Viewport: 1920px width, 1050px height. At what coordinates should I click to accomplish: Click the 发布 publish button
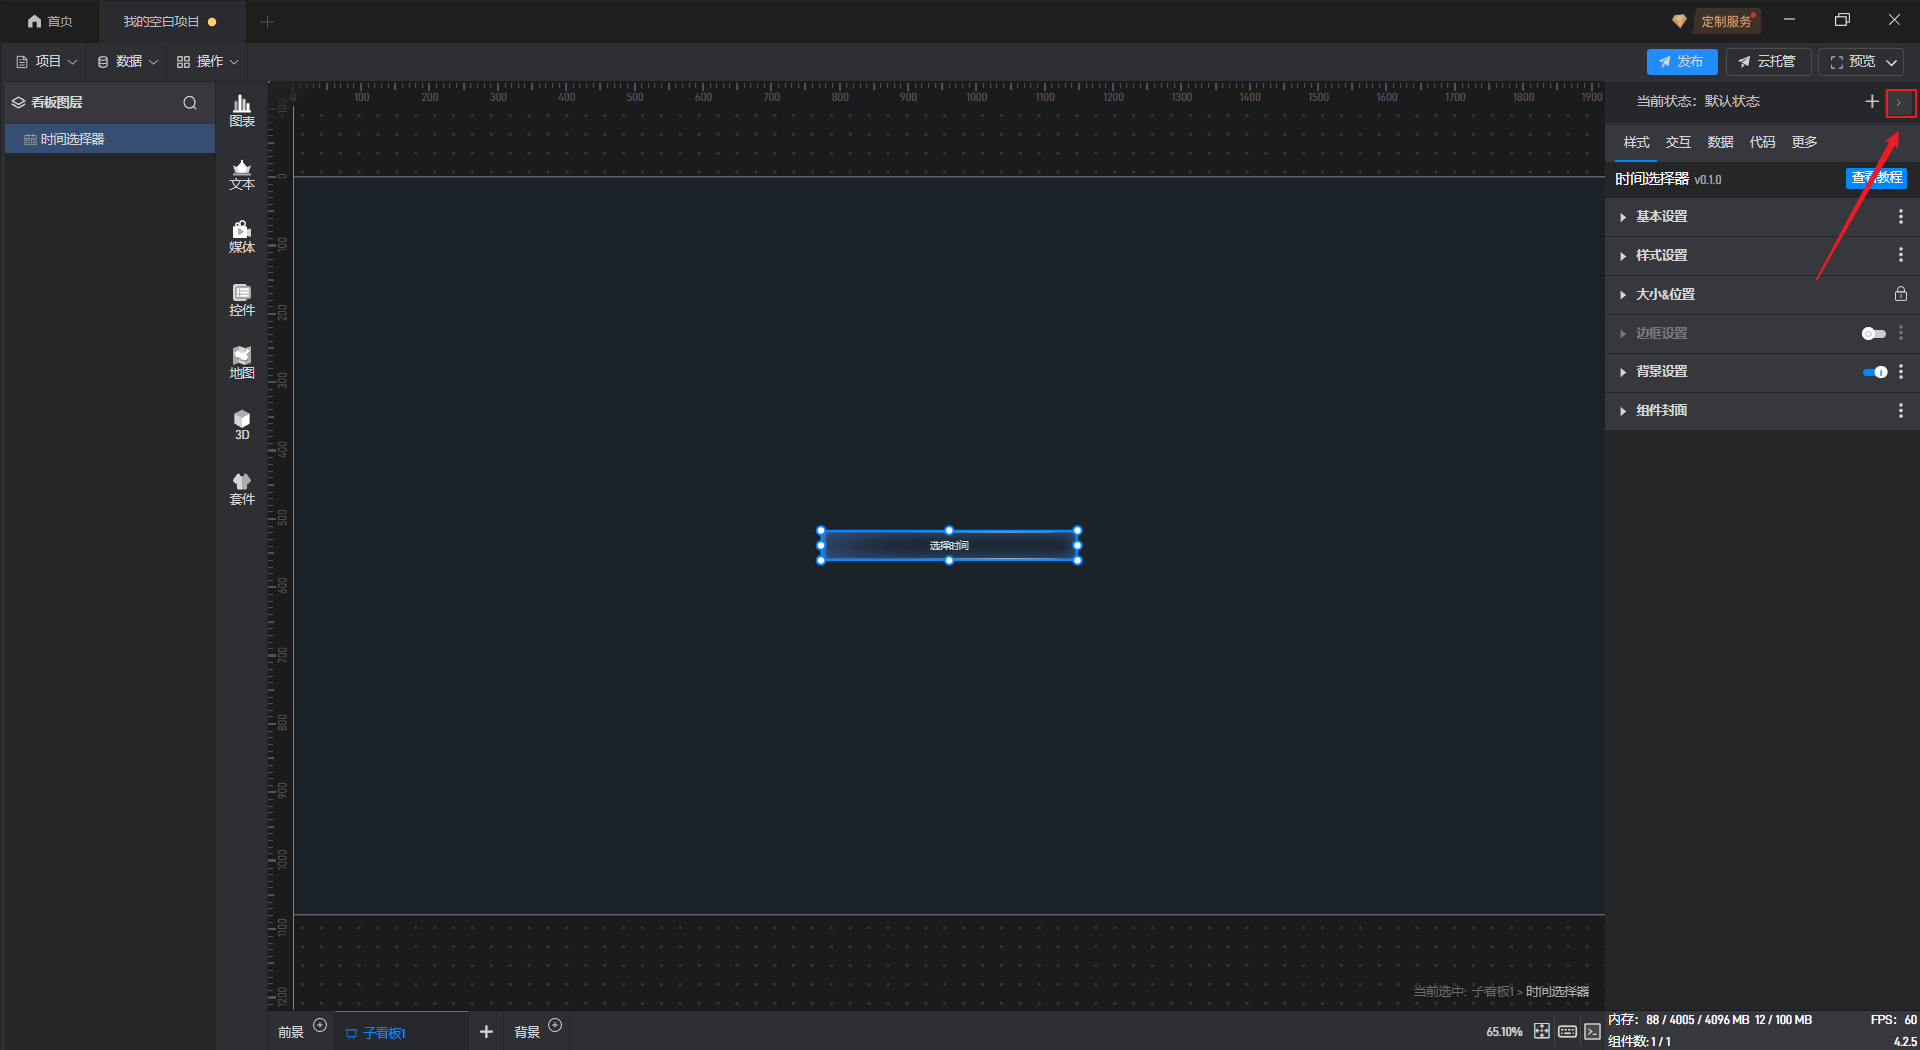[x=1682, y=62]
